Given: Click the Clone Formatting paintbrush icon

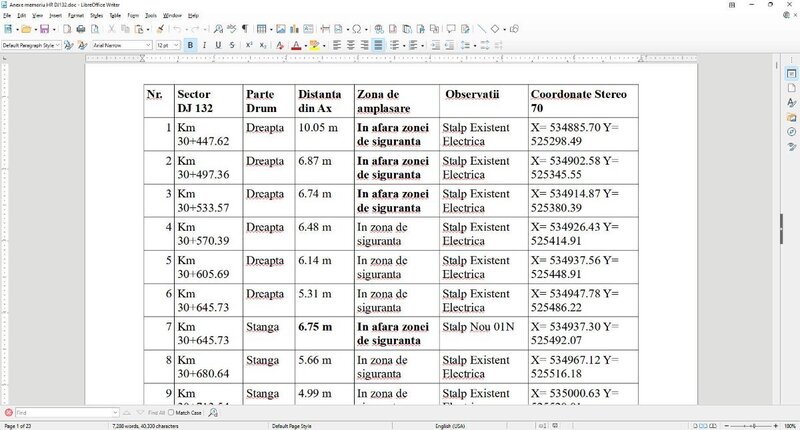Looking at the screenshot, I should coord(159,30).
